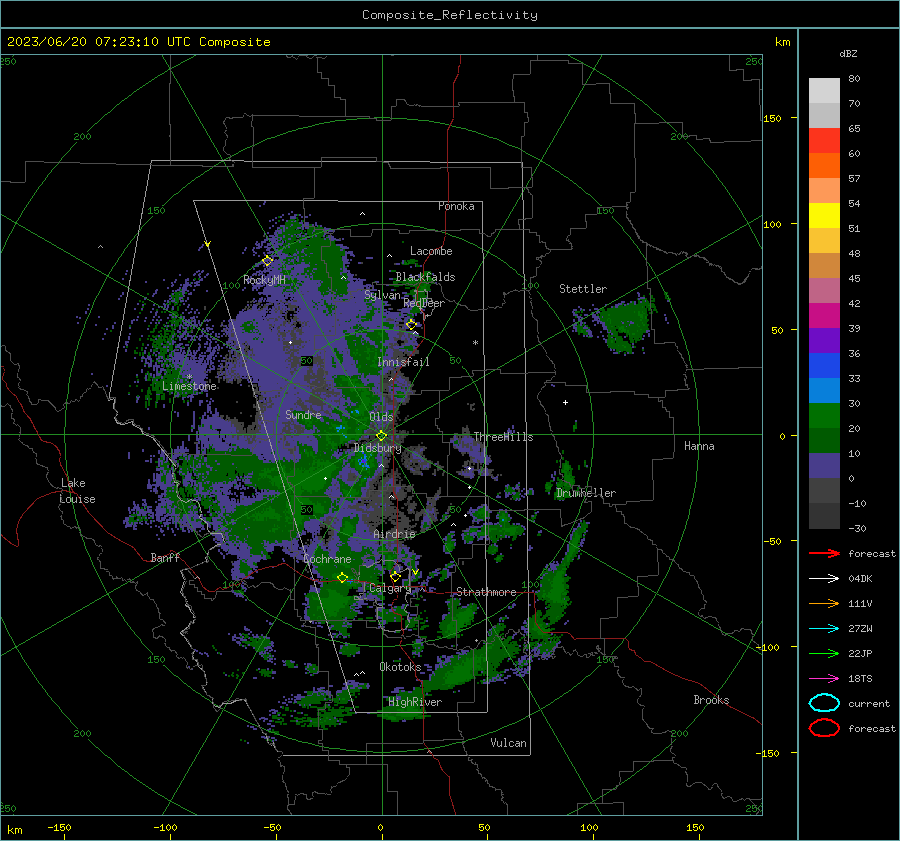Viewport: 900px width, 841px height.
Task: Click the blue echo core near Didsbury
Action: (363, 462)
